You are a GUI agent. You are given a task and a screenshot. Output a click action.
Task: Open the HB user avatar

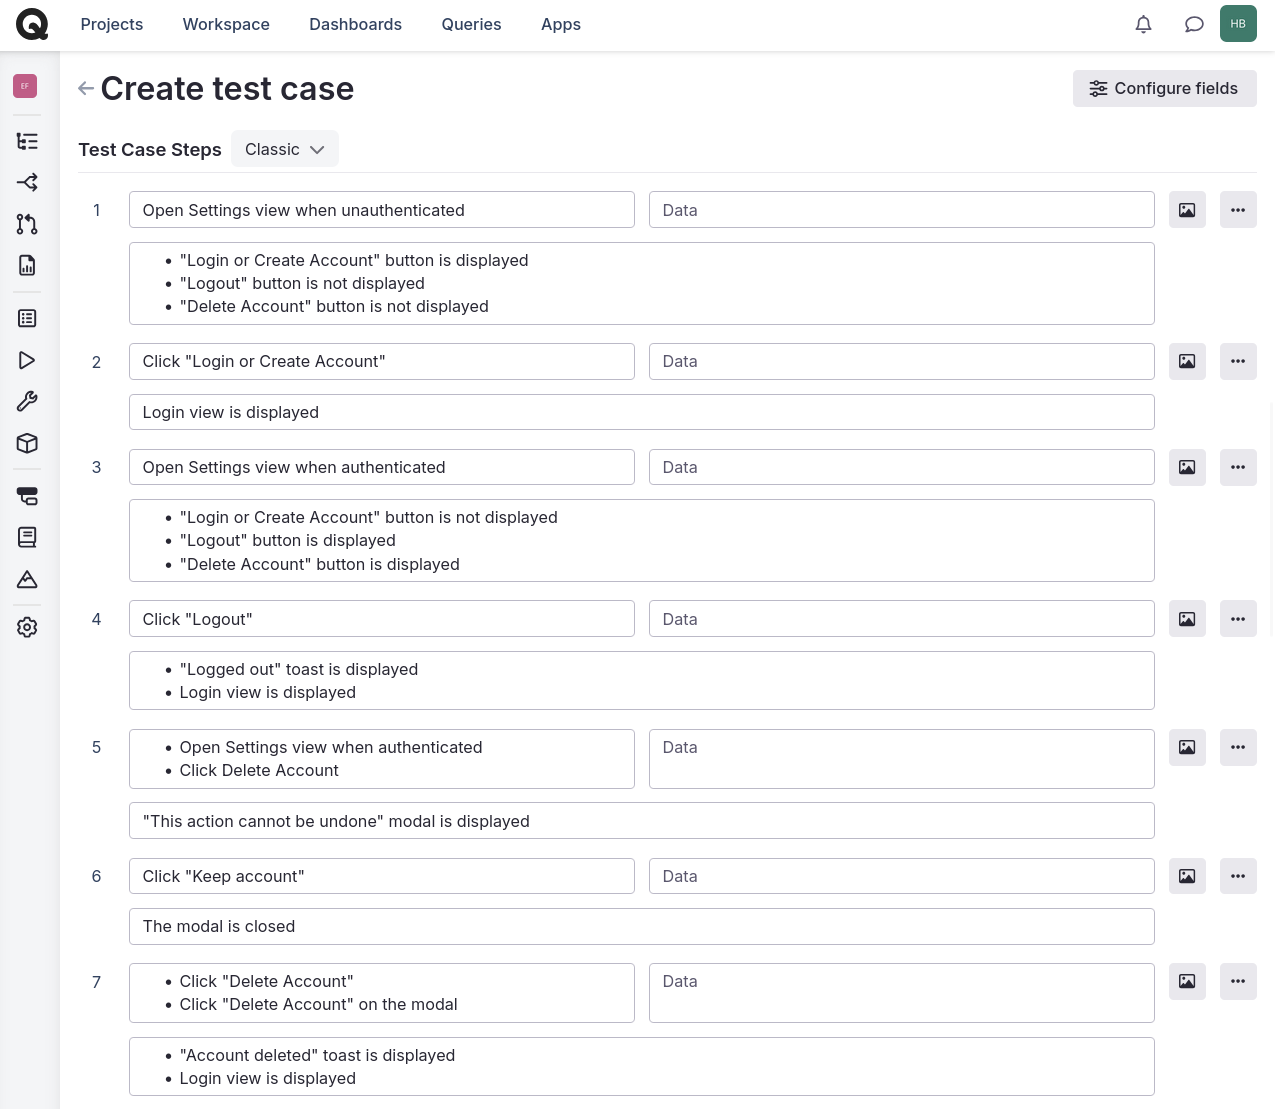point(1238,24)
